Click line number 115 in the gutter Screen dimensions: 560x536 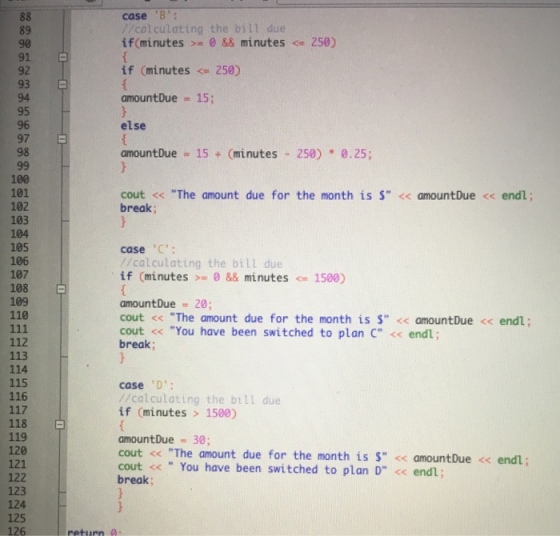pyautogui.click(x=19, y=383)
